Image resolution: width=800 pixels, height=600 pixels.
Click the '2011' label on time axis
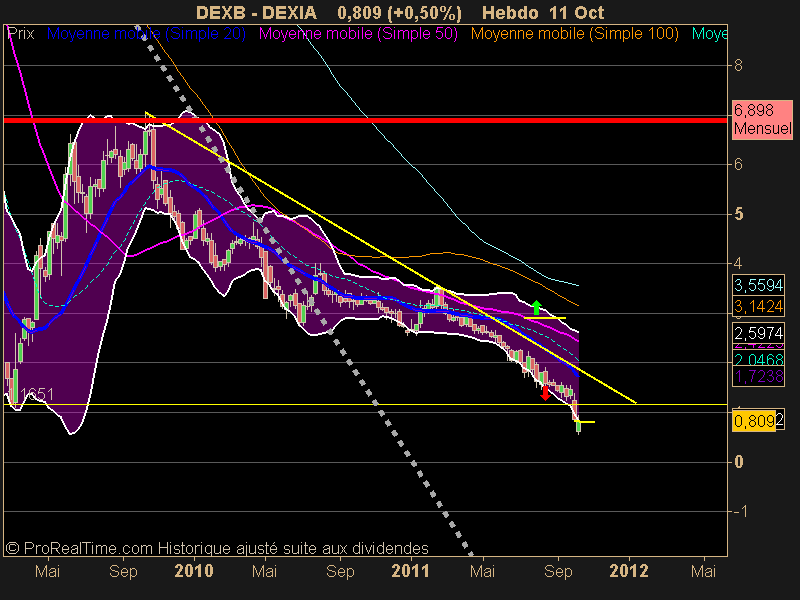pyautogui.click(x=410, y=571)
